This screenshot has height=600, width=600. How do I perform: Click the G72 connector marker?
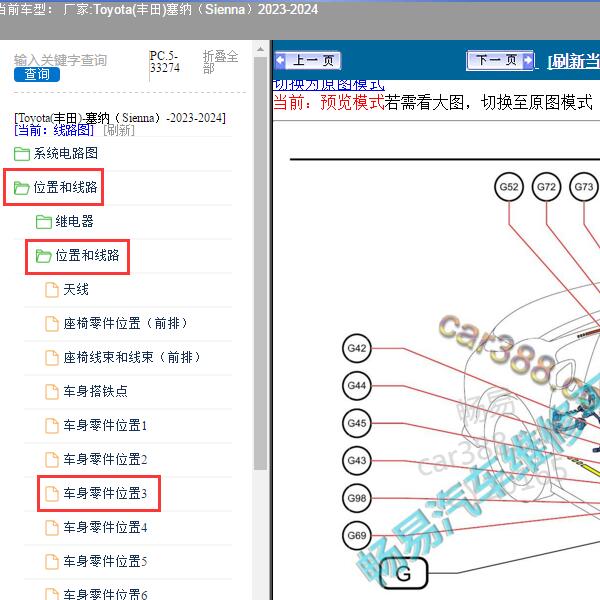click(546, 187)
